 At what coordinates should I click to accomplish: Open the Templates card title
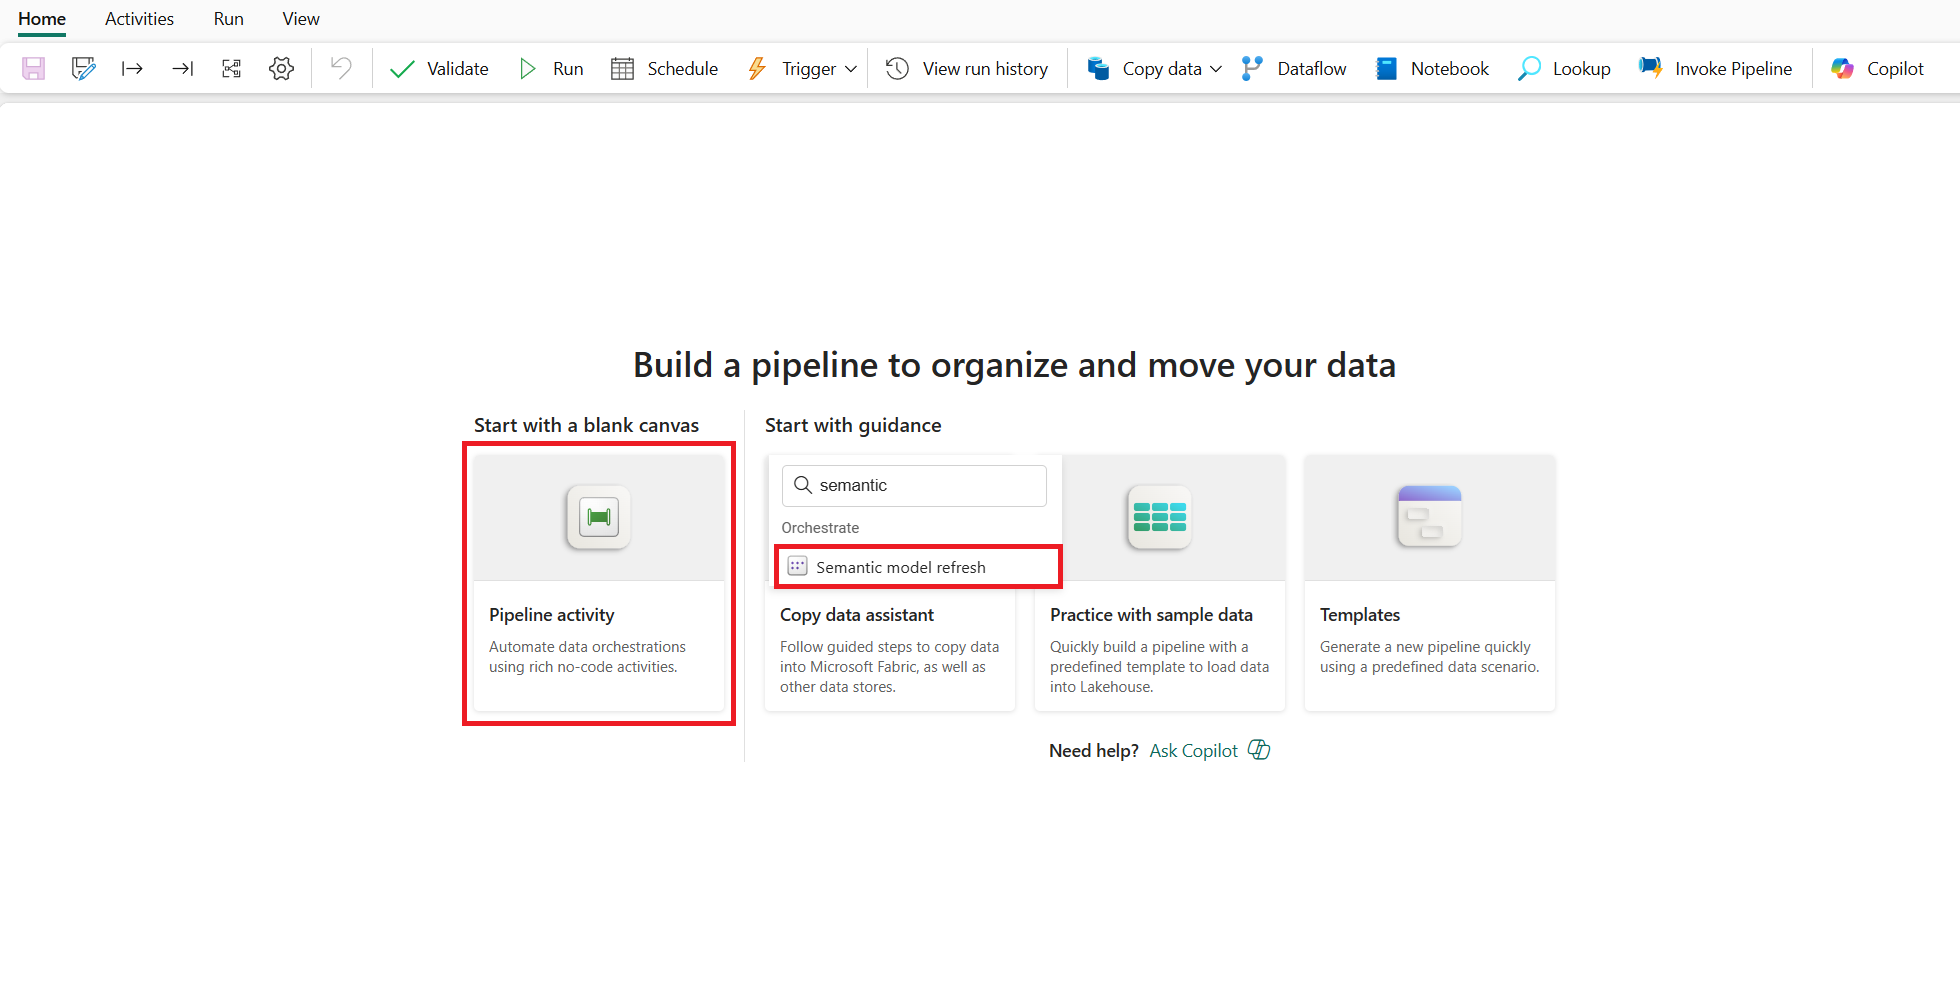1359,615
